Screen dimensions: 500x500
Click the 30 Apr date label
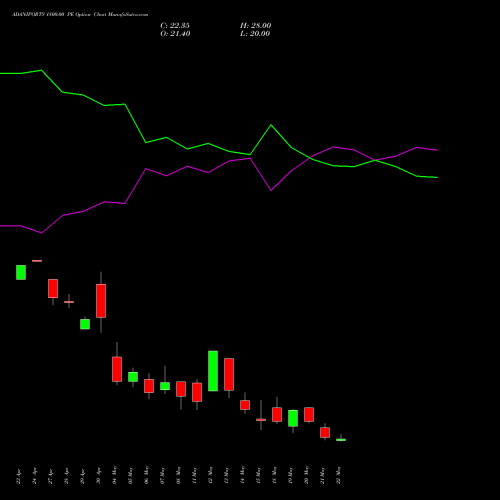tap(99, 476)
